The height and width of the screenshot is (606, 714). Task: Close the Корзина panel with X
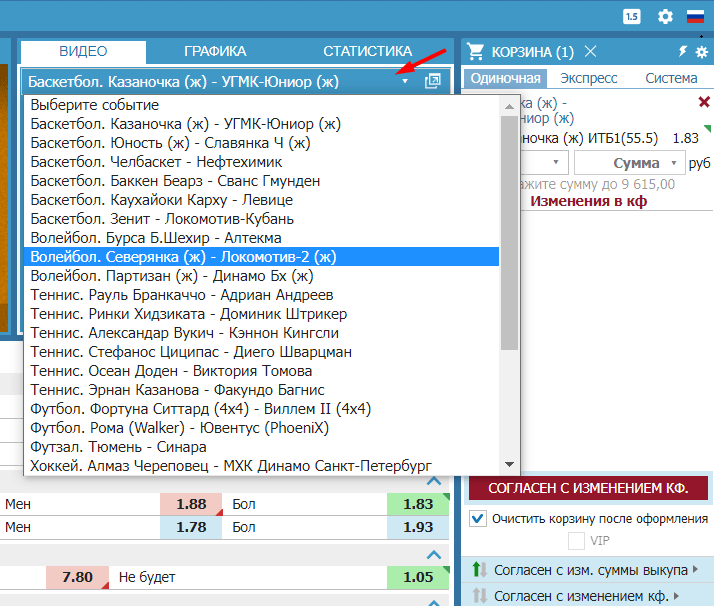pos(591,51)
